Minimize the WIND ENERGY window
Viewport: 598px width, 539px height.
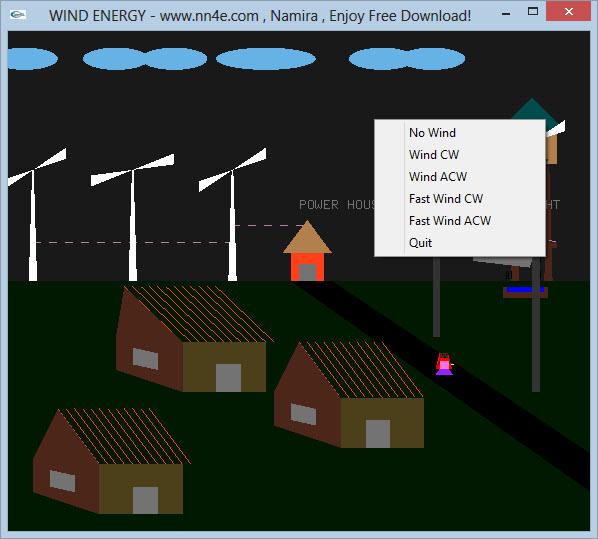point(506,14)
